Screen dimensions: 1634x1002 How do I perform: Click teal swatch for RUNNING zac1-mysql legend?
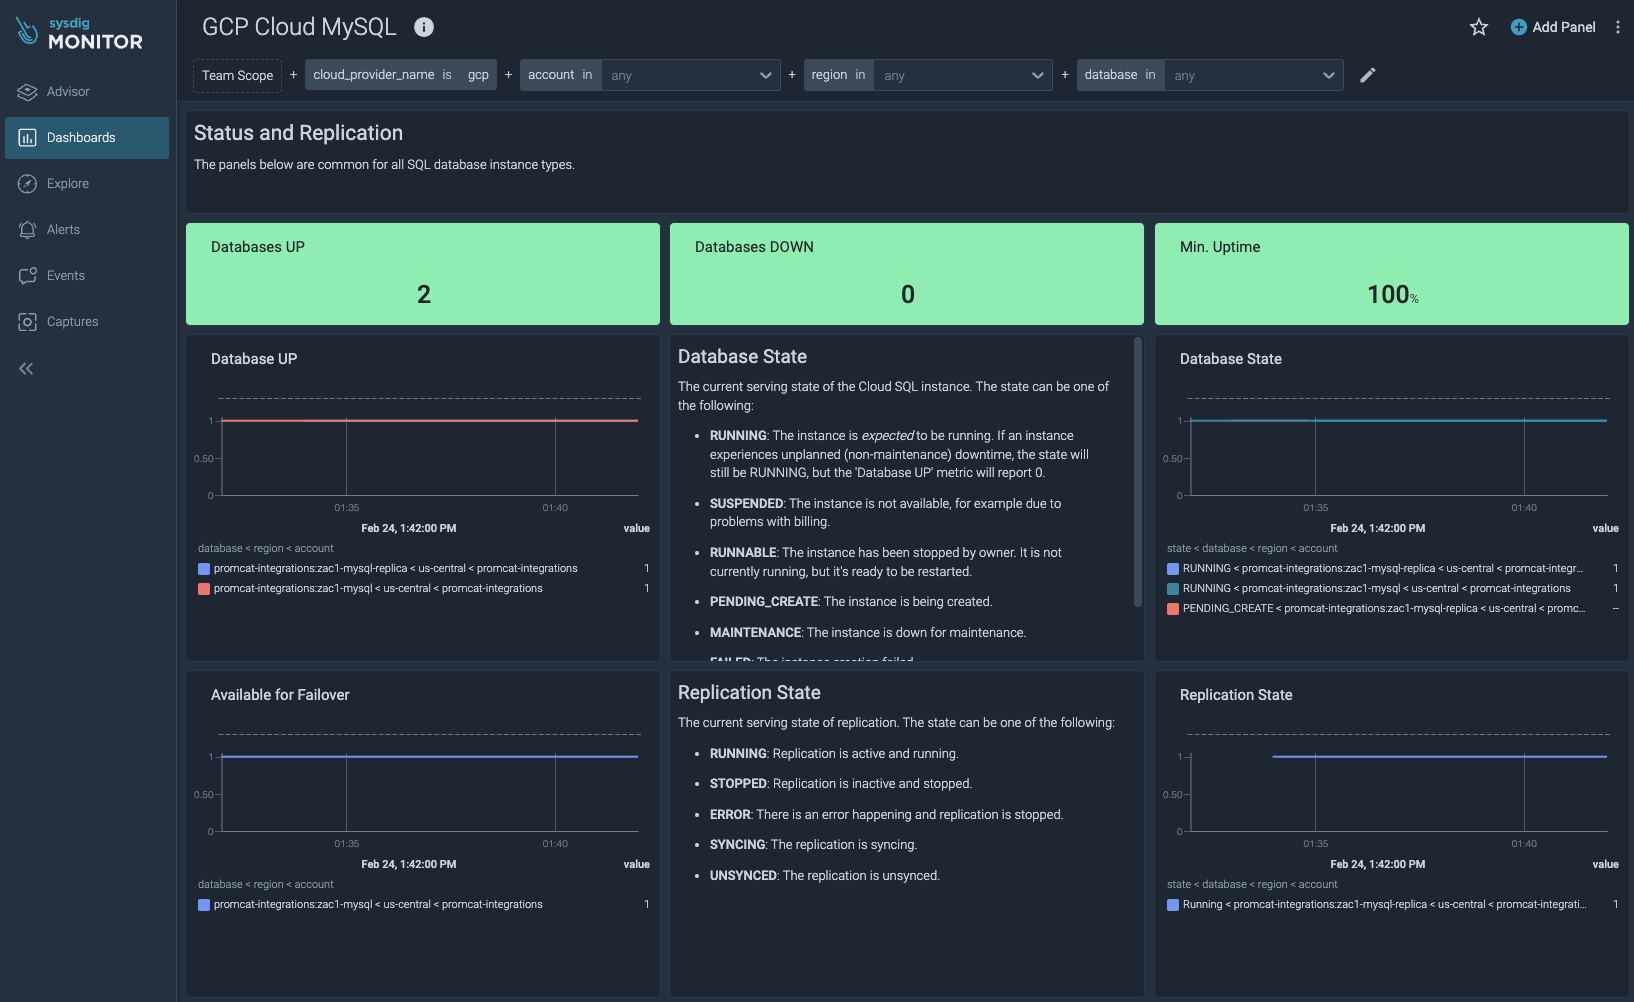(1173, 589)
